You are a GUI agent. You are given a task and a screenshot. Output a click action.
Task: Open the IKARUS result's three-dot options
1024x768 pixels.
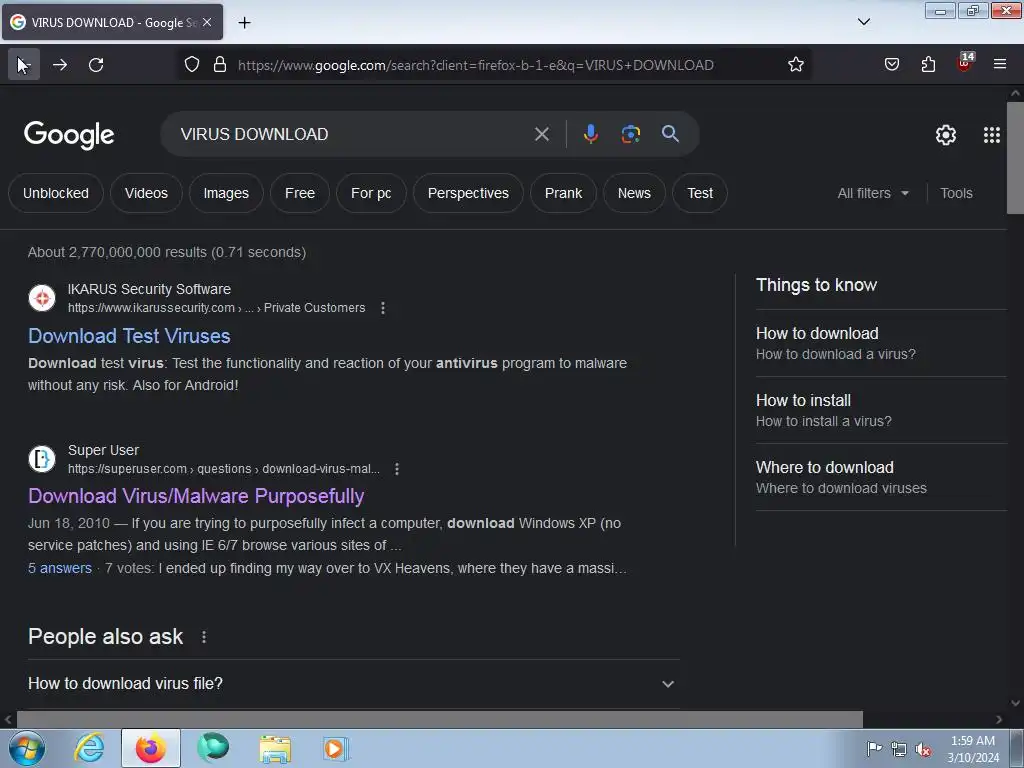(383, 308)
